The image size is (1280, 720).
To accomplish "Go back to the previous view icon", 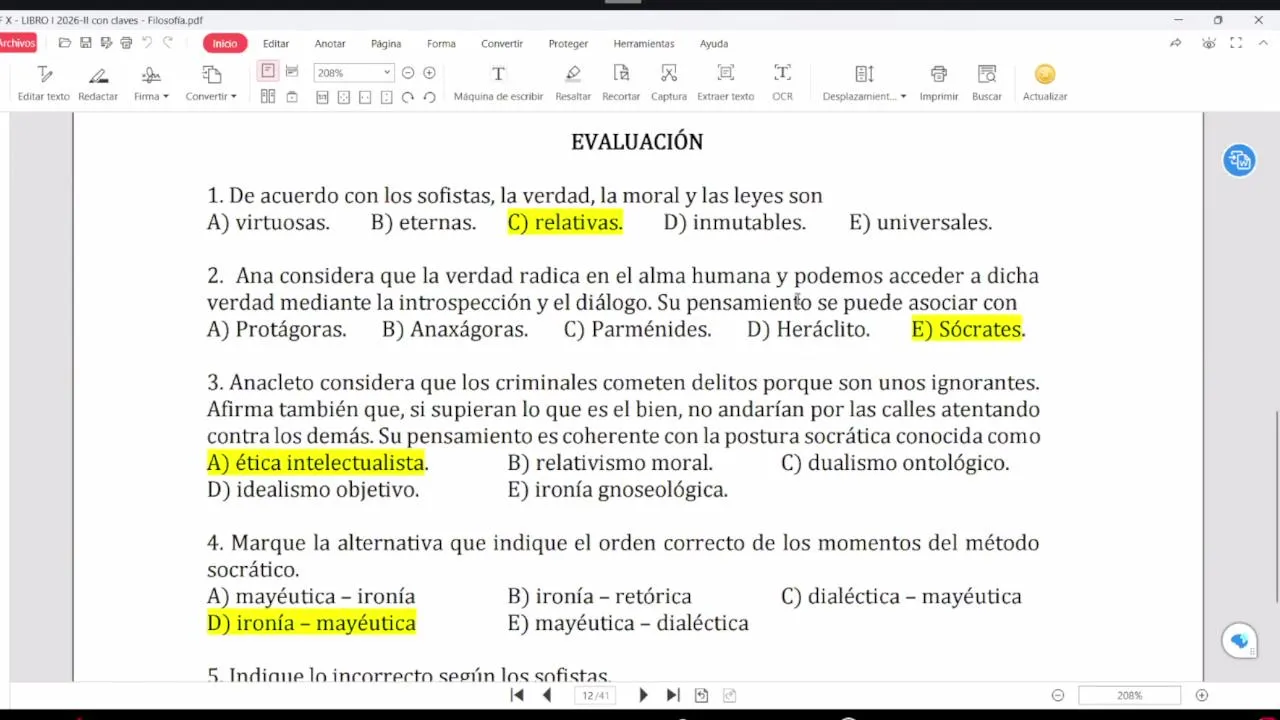I will click(x=702, y=695).
